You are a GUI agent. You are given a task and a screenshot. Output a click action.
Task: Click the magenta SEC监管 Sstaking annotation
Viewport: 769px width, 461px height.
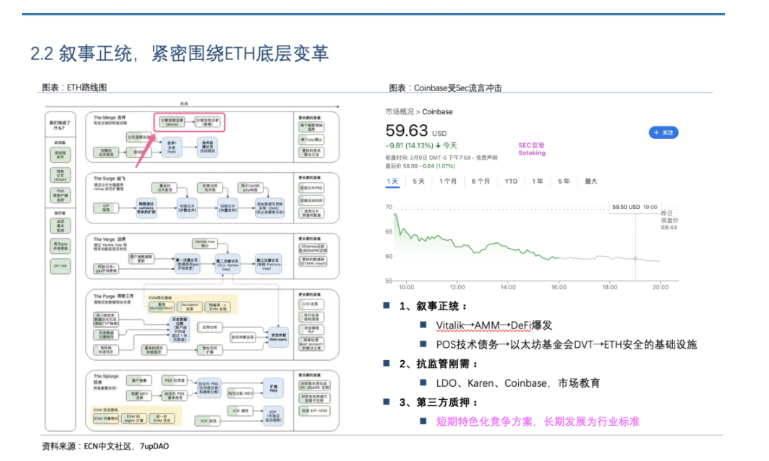click(x=532, y=149)
